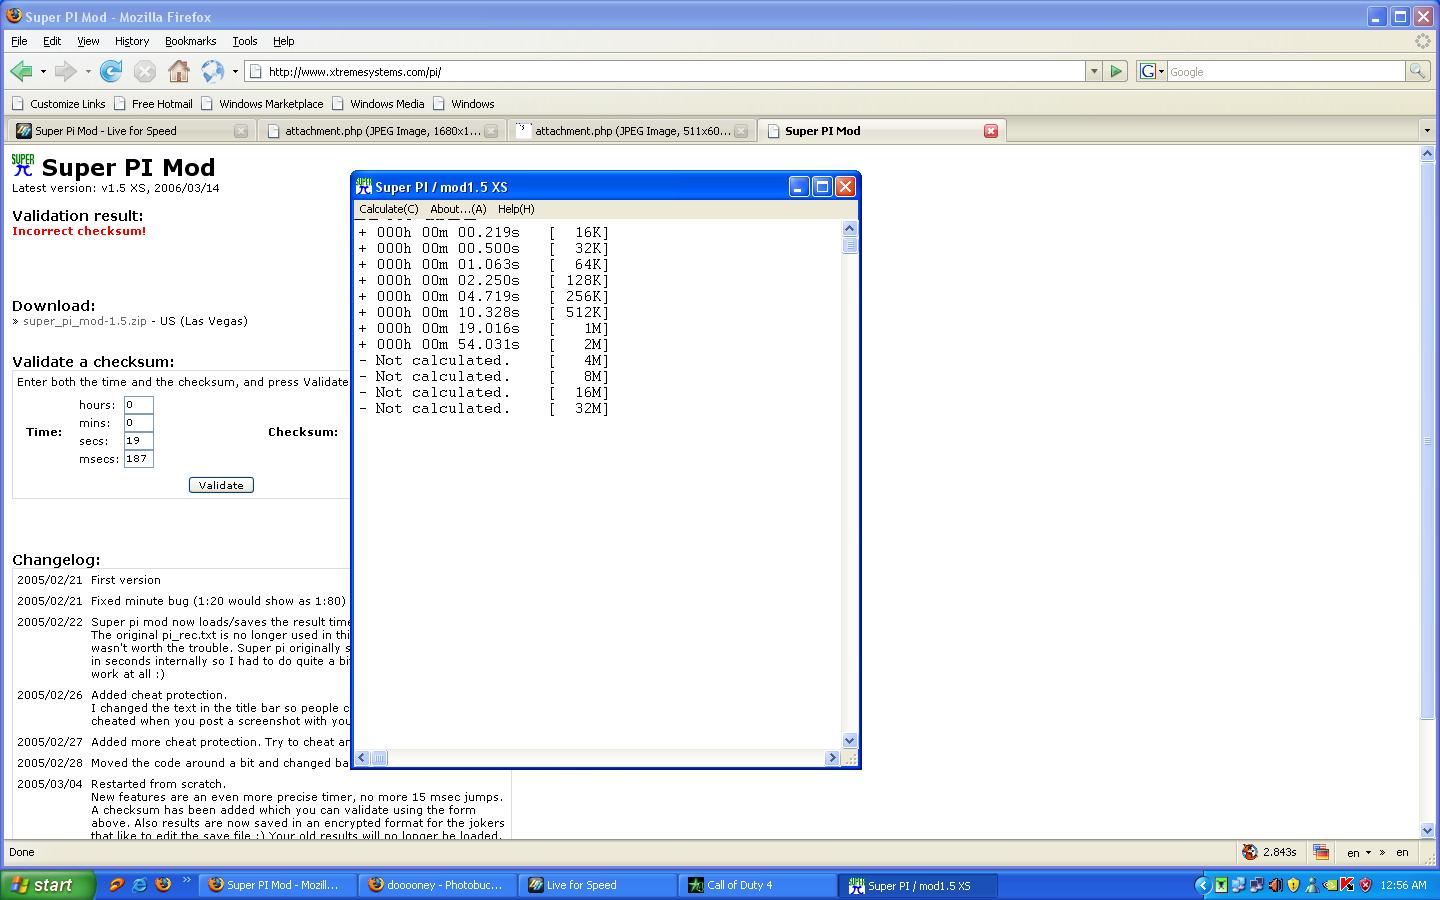The height and width of the screenshot is (900, 1440).
Task: Download super_pi_mod-1.5.zip link
Action: point(85,321)
